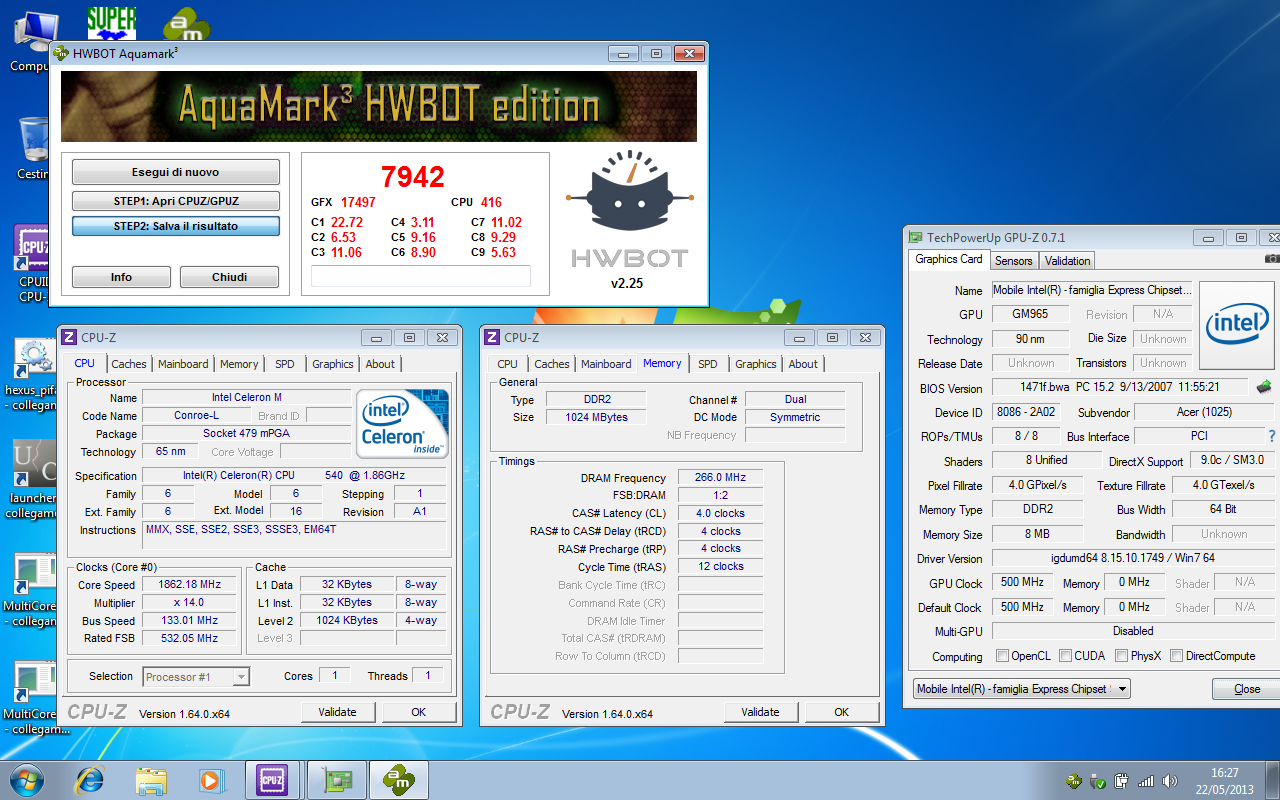The image size is (1280, 800).
Task: Click OK in left CPU-Z window
Action: [419, 712]
